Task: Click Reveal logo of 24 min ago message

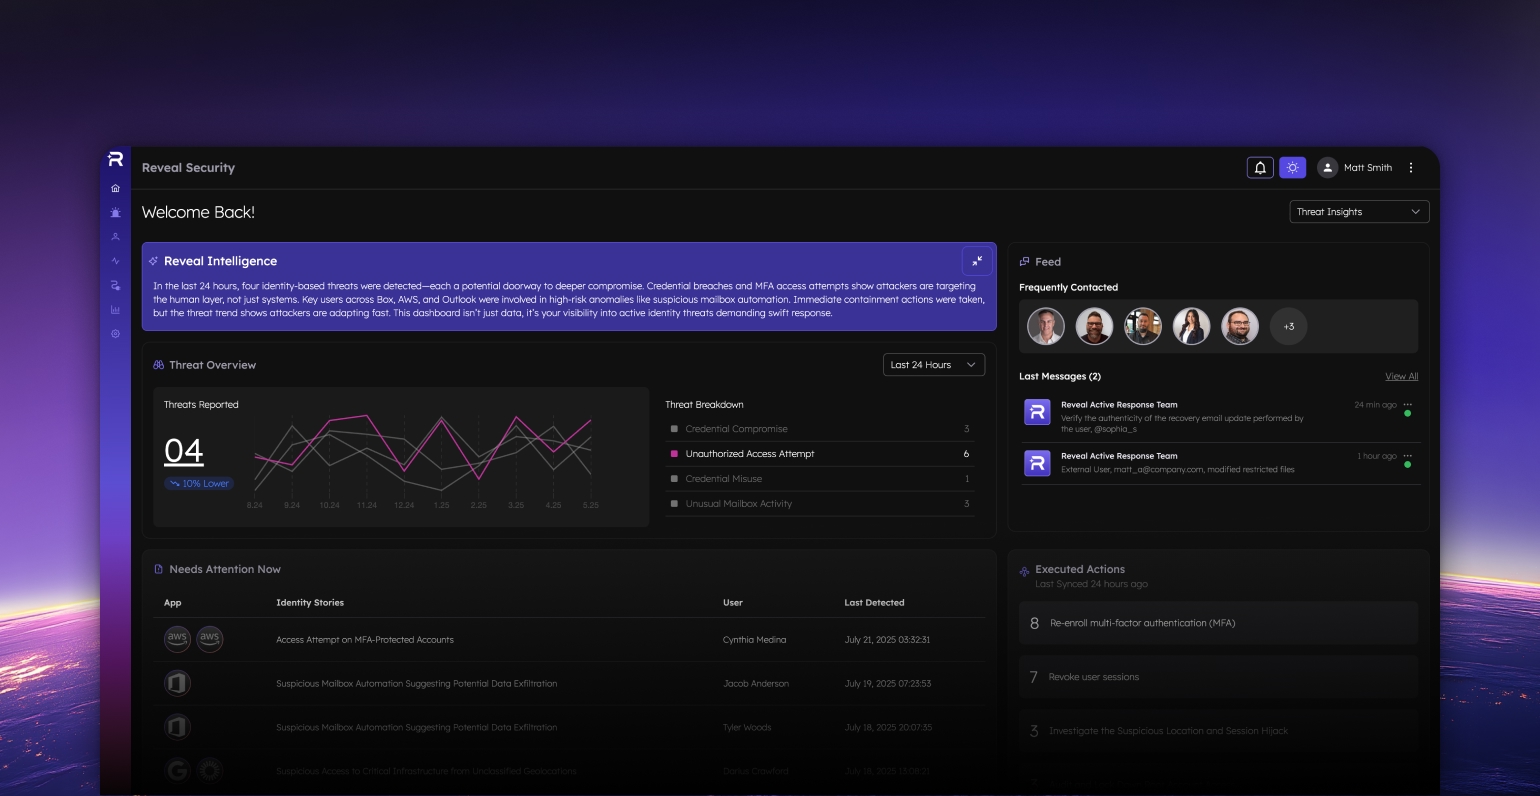Action: [1037, 412]
